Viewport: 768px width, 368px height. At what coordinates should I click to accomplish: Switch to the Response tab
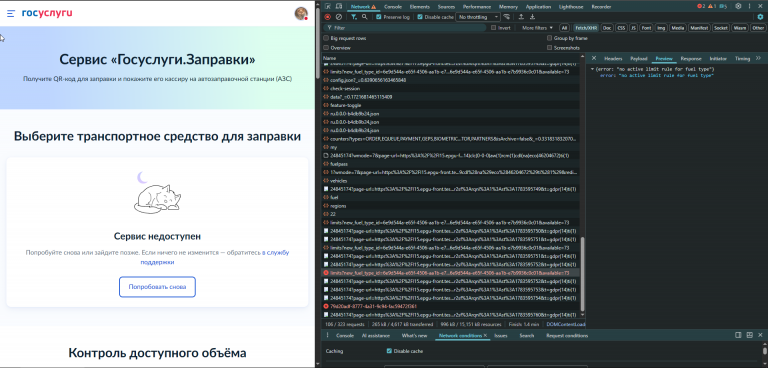point(691,58)
